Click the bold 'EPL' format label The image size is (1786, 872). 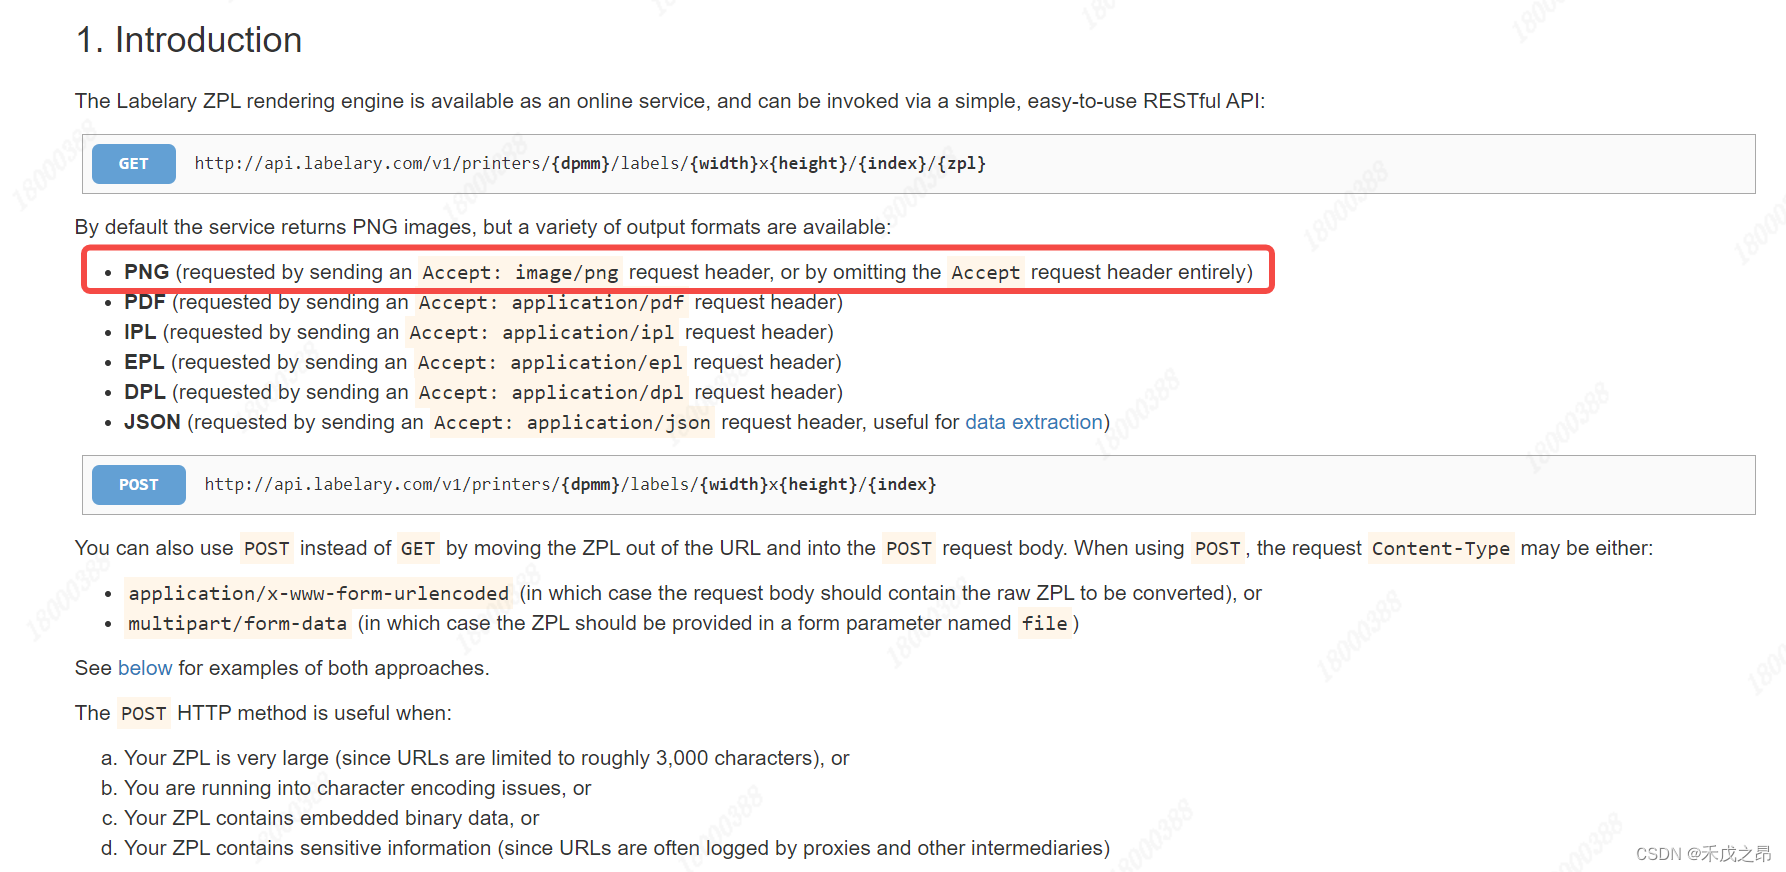coord(144,362)
